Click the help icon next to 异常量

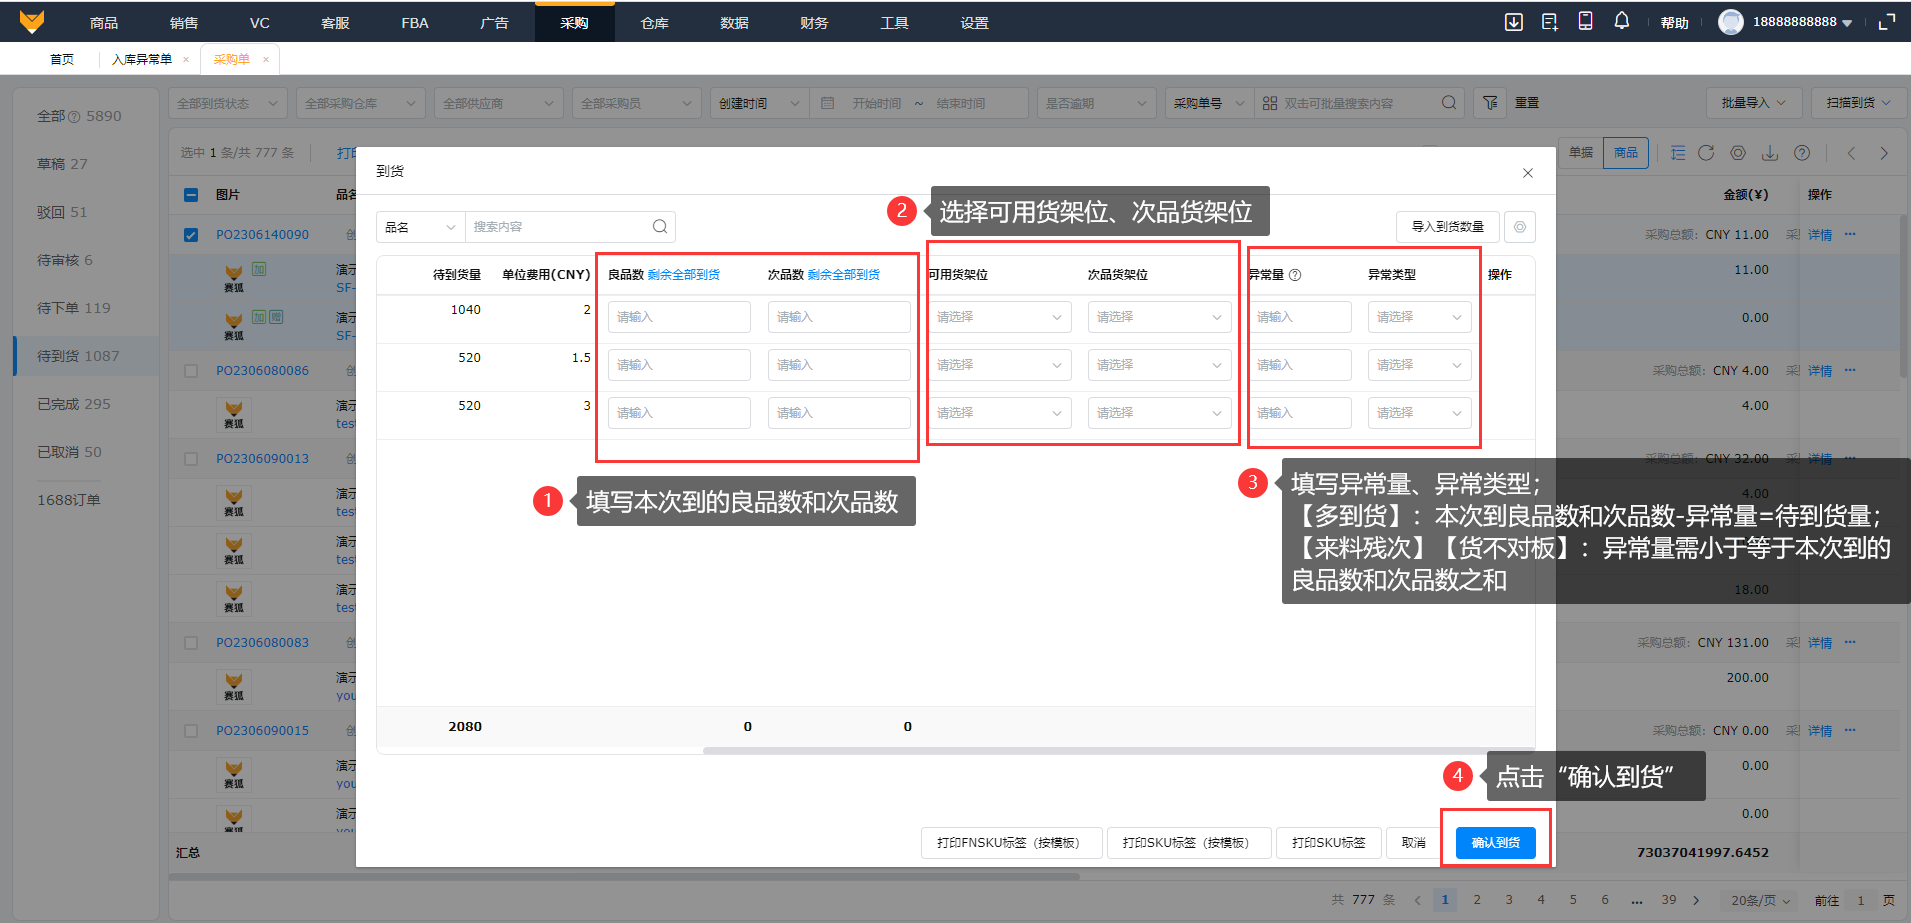click(1295, 275)
